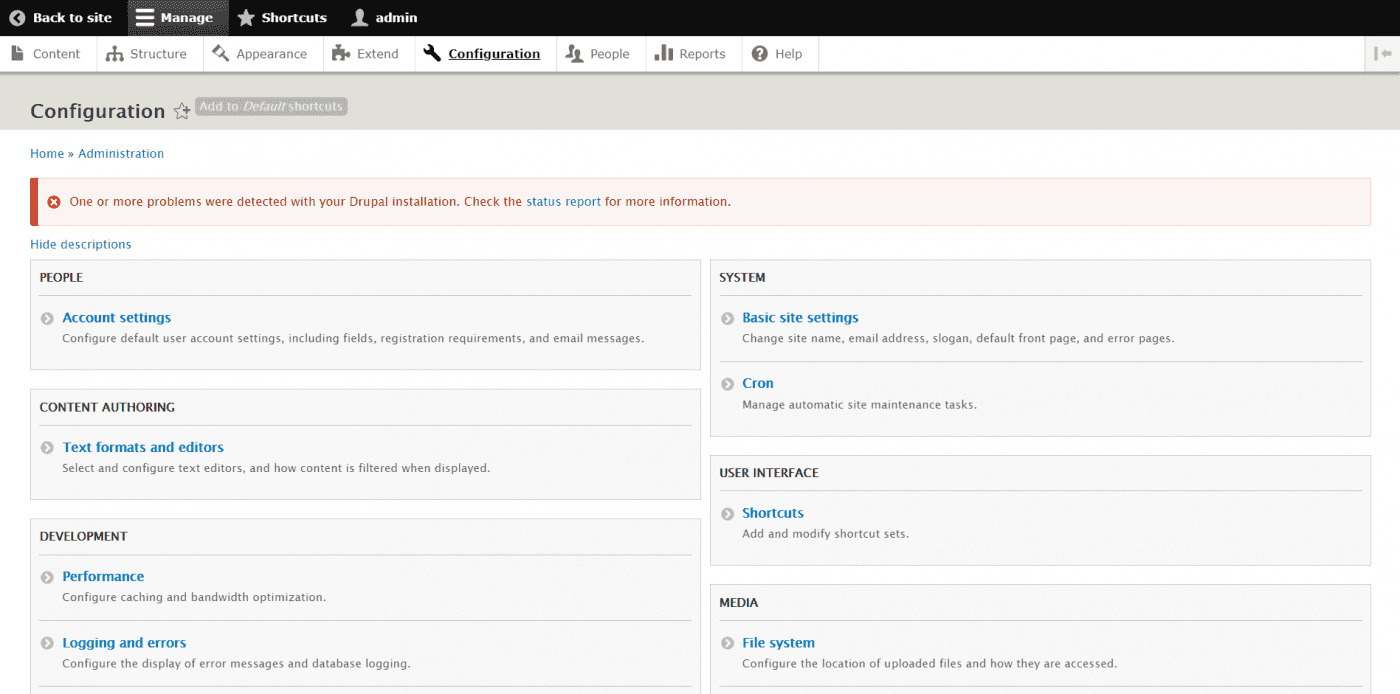Image resolution: width=1400 pixels, height=694 pixels.
Task: Toggle the Manage hamburger menu
Action: (x=145, y=18)
